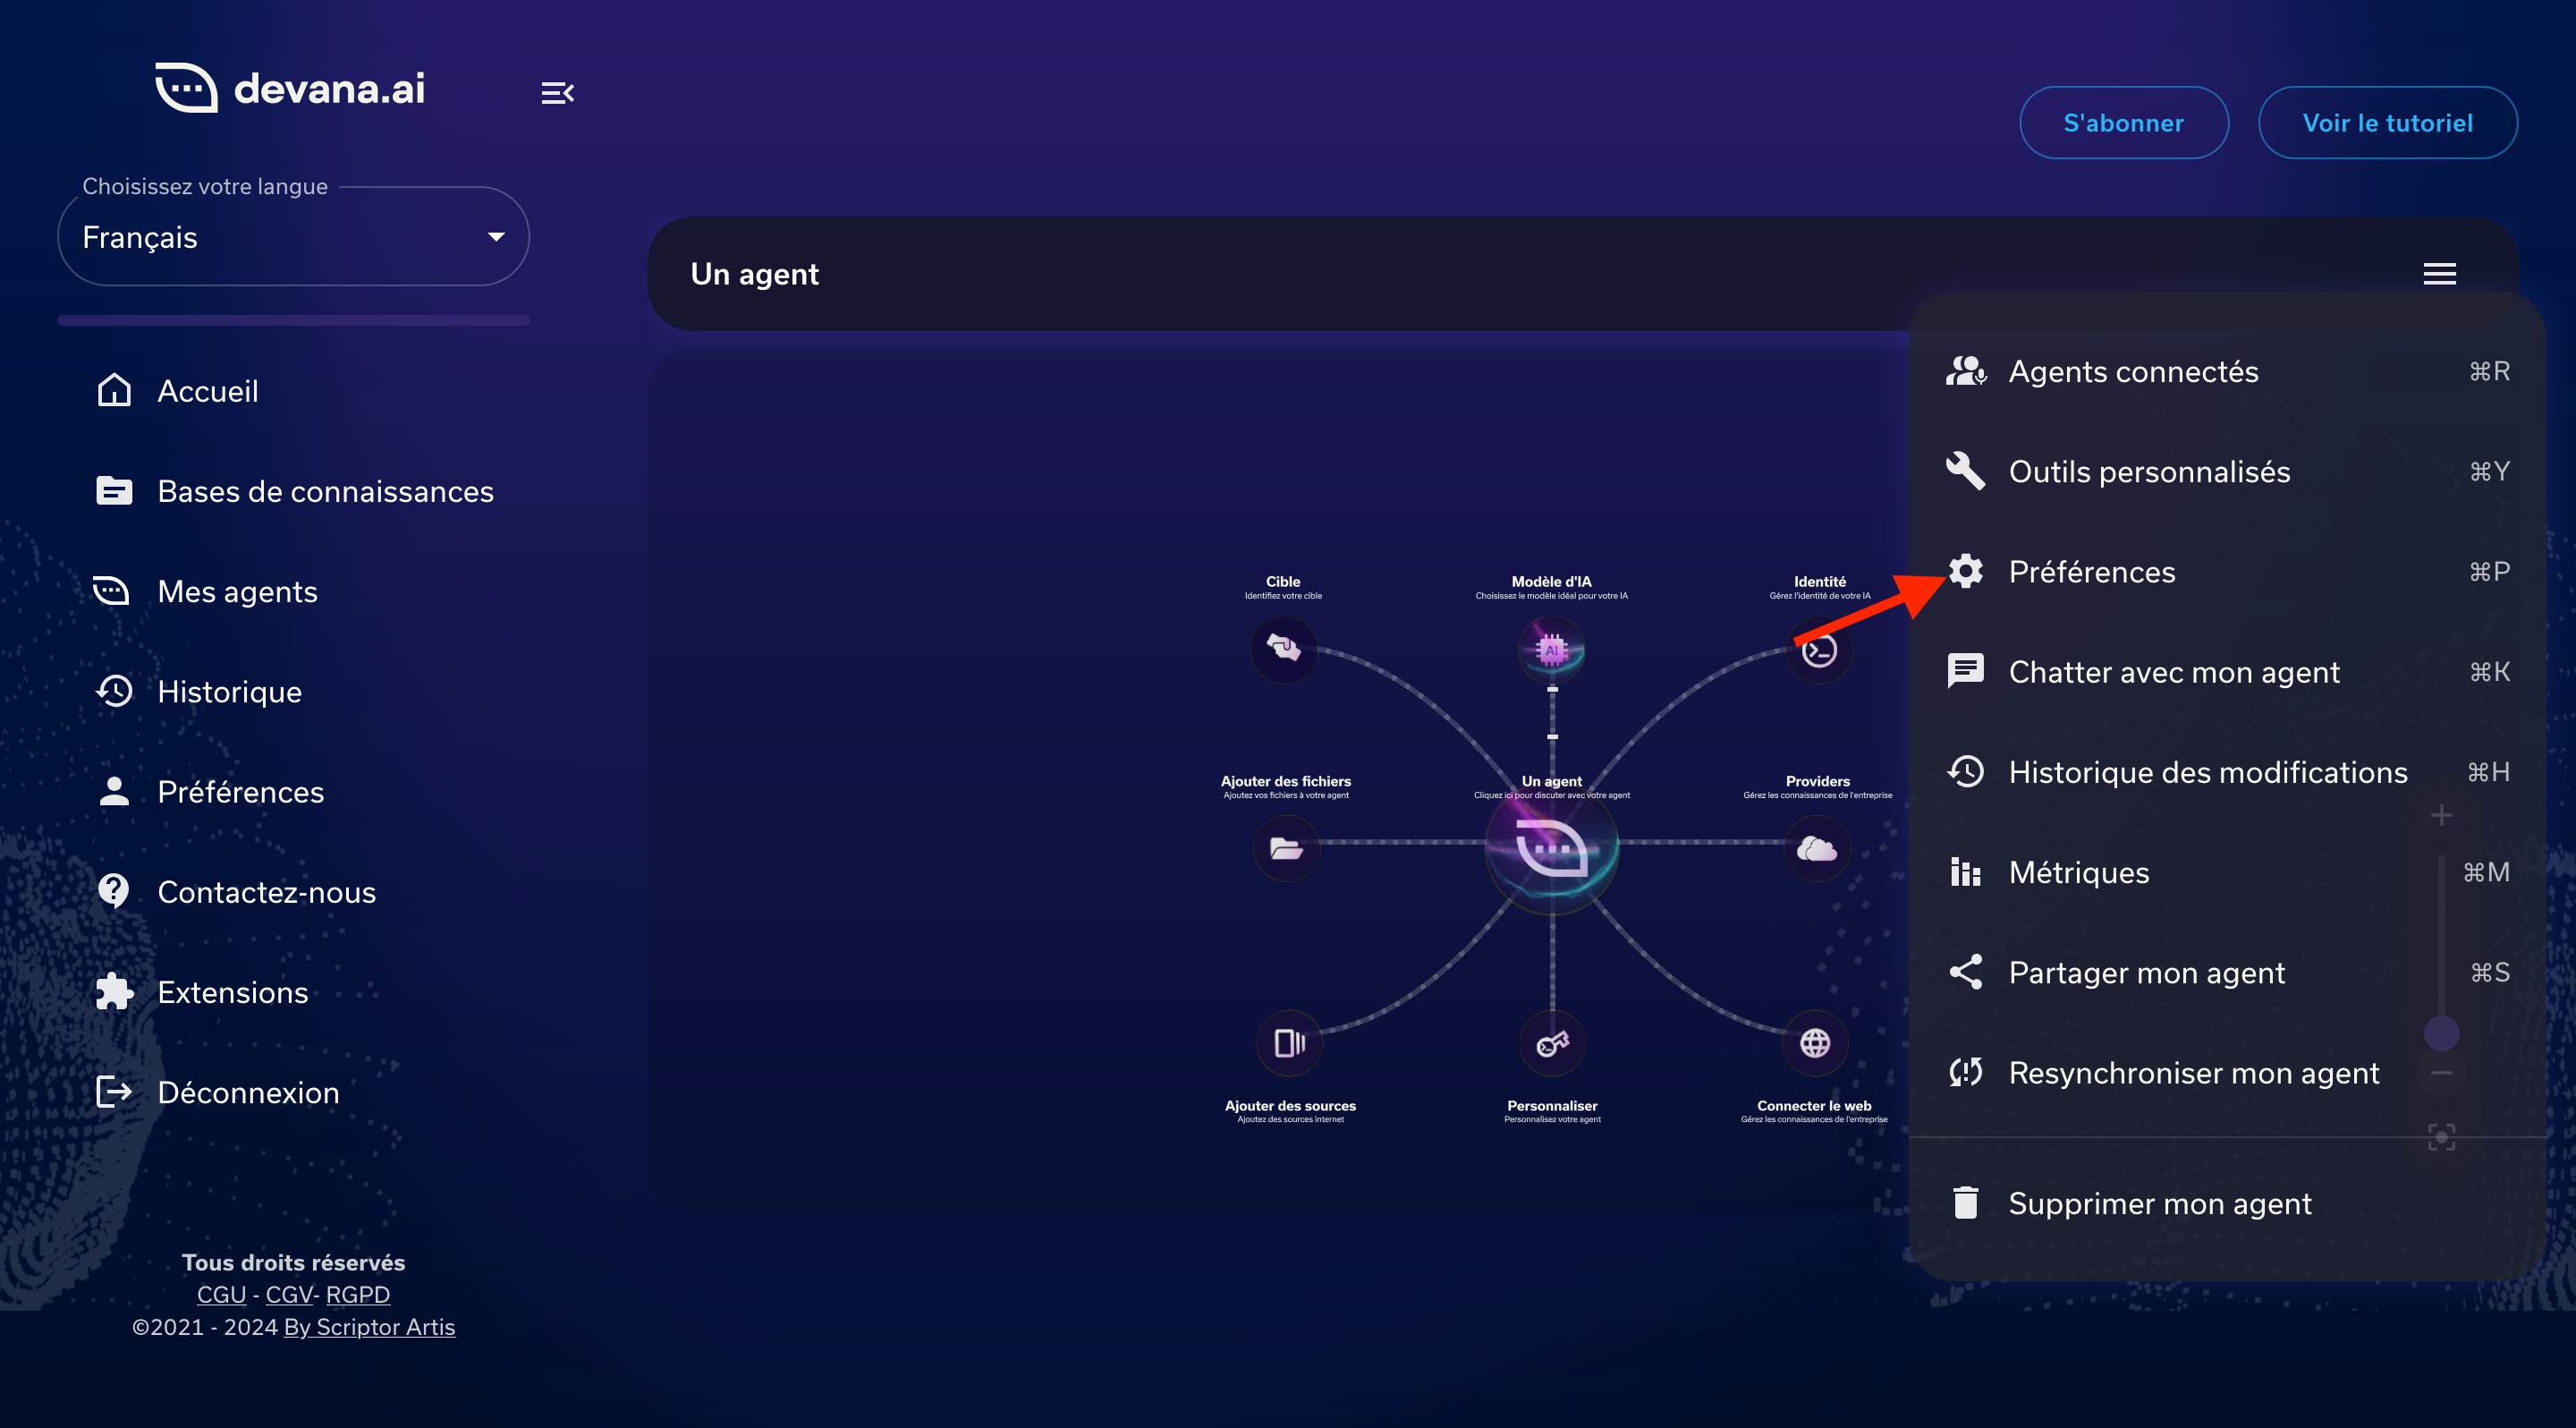
Task: Open Ajouter des fichiers folder icon
Action: pos(1286,849)
